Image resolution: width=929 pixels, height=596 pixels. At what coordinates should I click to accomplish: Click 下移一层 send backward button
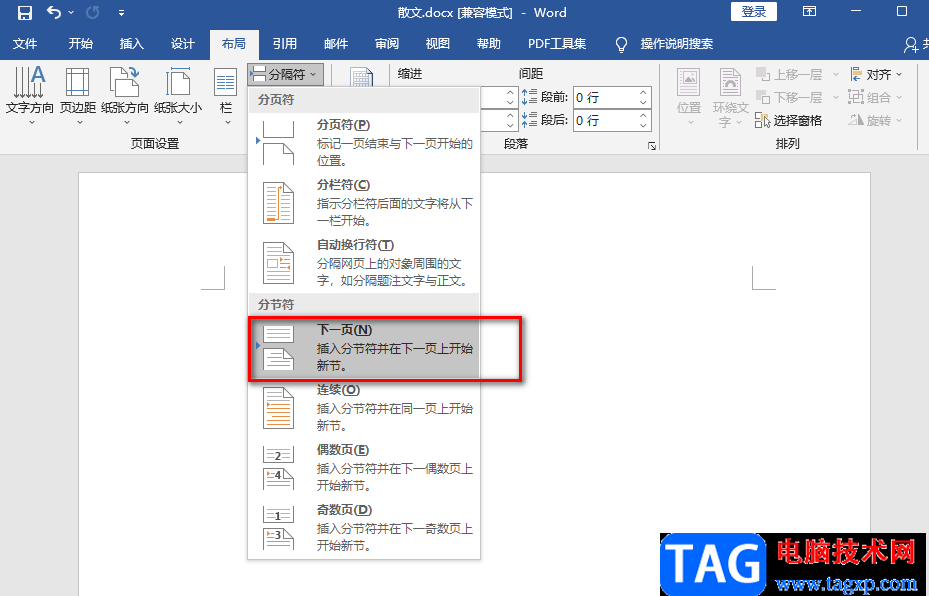789,97
